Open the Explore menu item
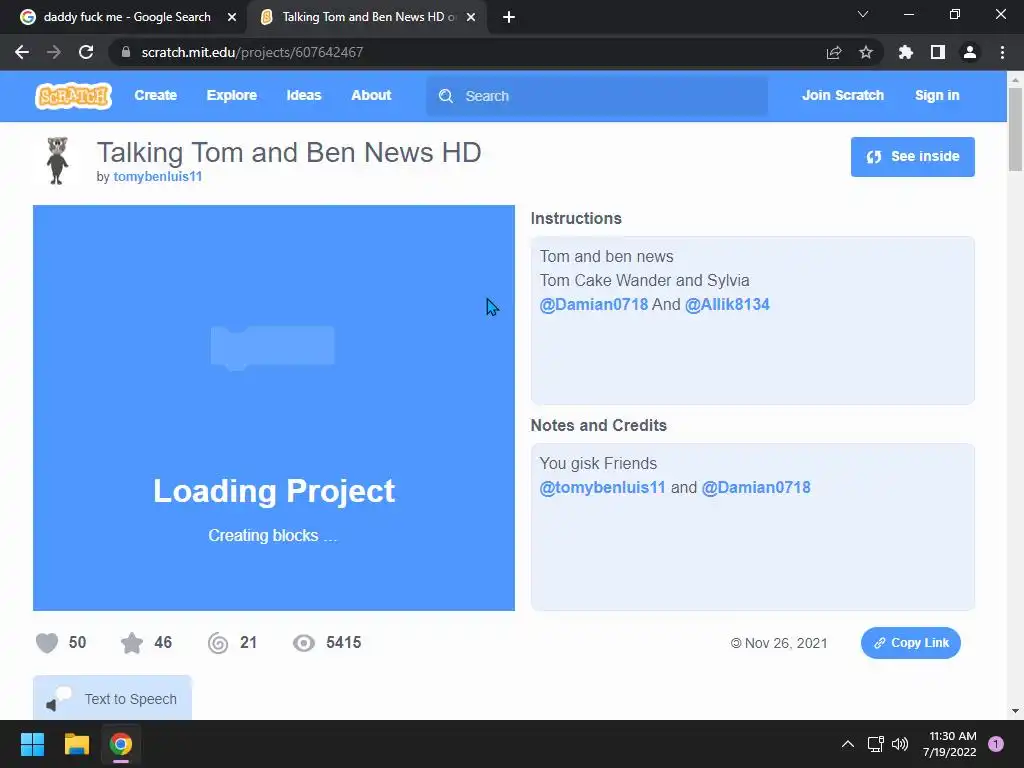The image size is (1024, 768). [x=232, y=95]
